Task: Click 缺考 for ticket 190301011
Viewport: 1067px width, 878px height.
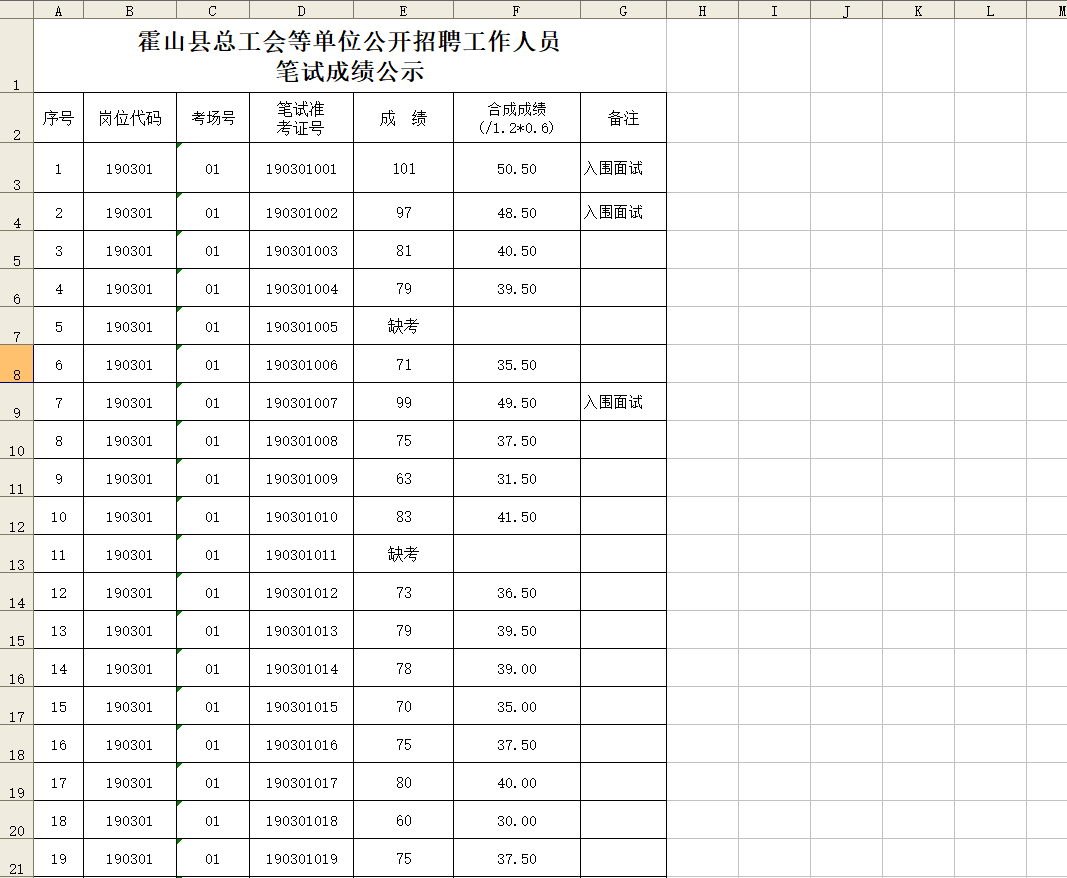Action: point(404,555)
